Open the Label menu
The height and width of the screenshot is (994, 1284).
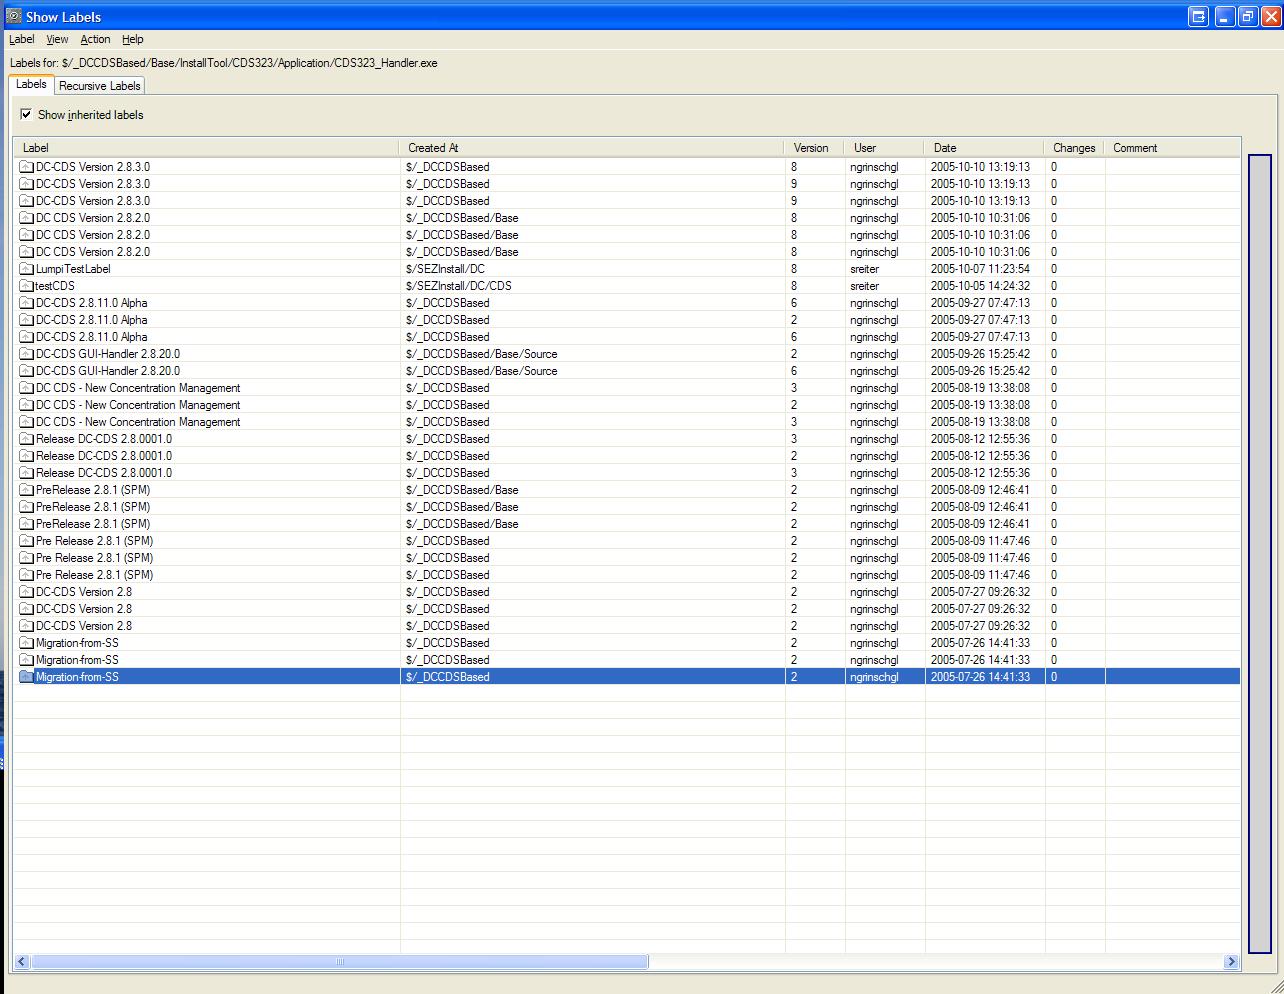21,39
